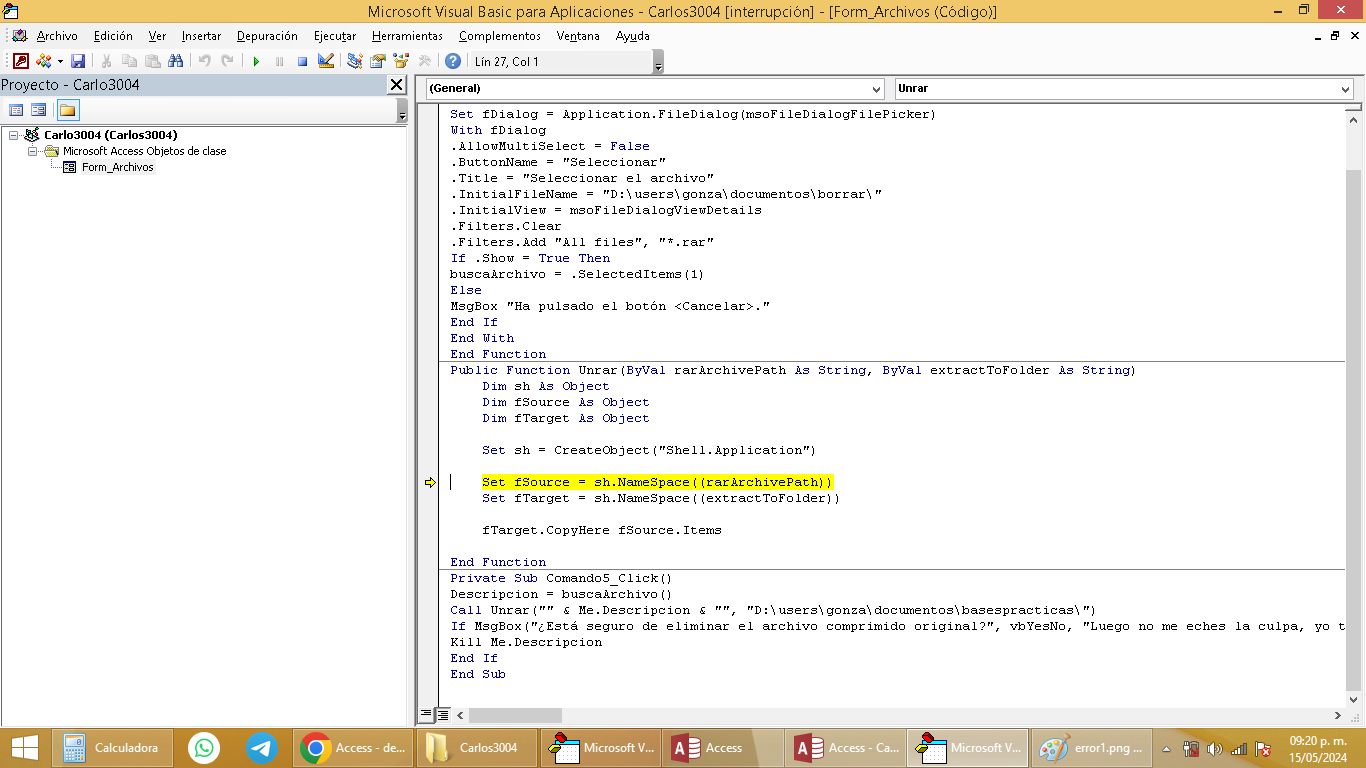Open WhatsApp from the taskbar
The height and width of the screenshot is (768, 1366).
(x=204, y=747)
